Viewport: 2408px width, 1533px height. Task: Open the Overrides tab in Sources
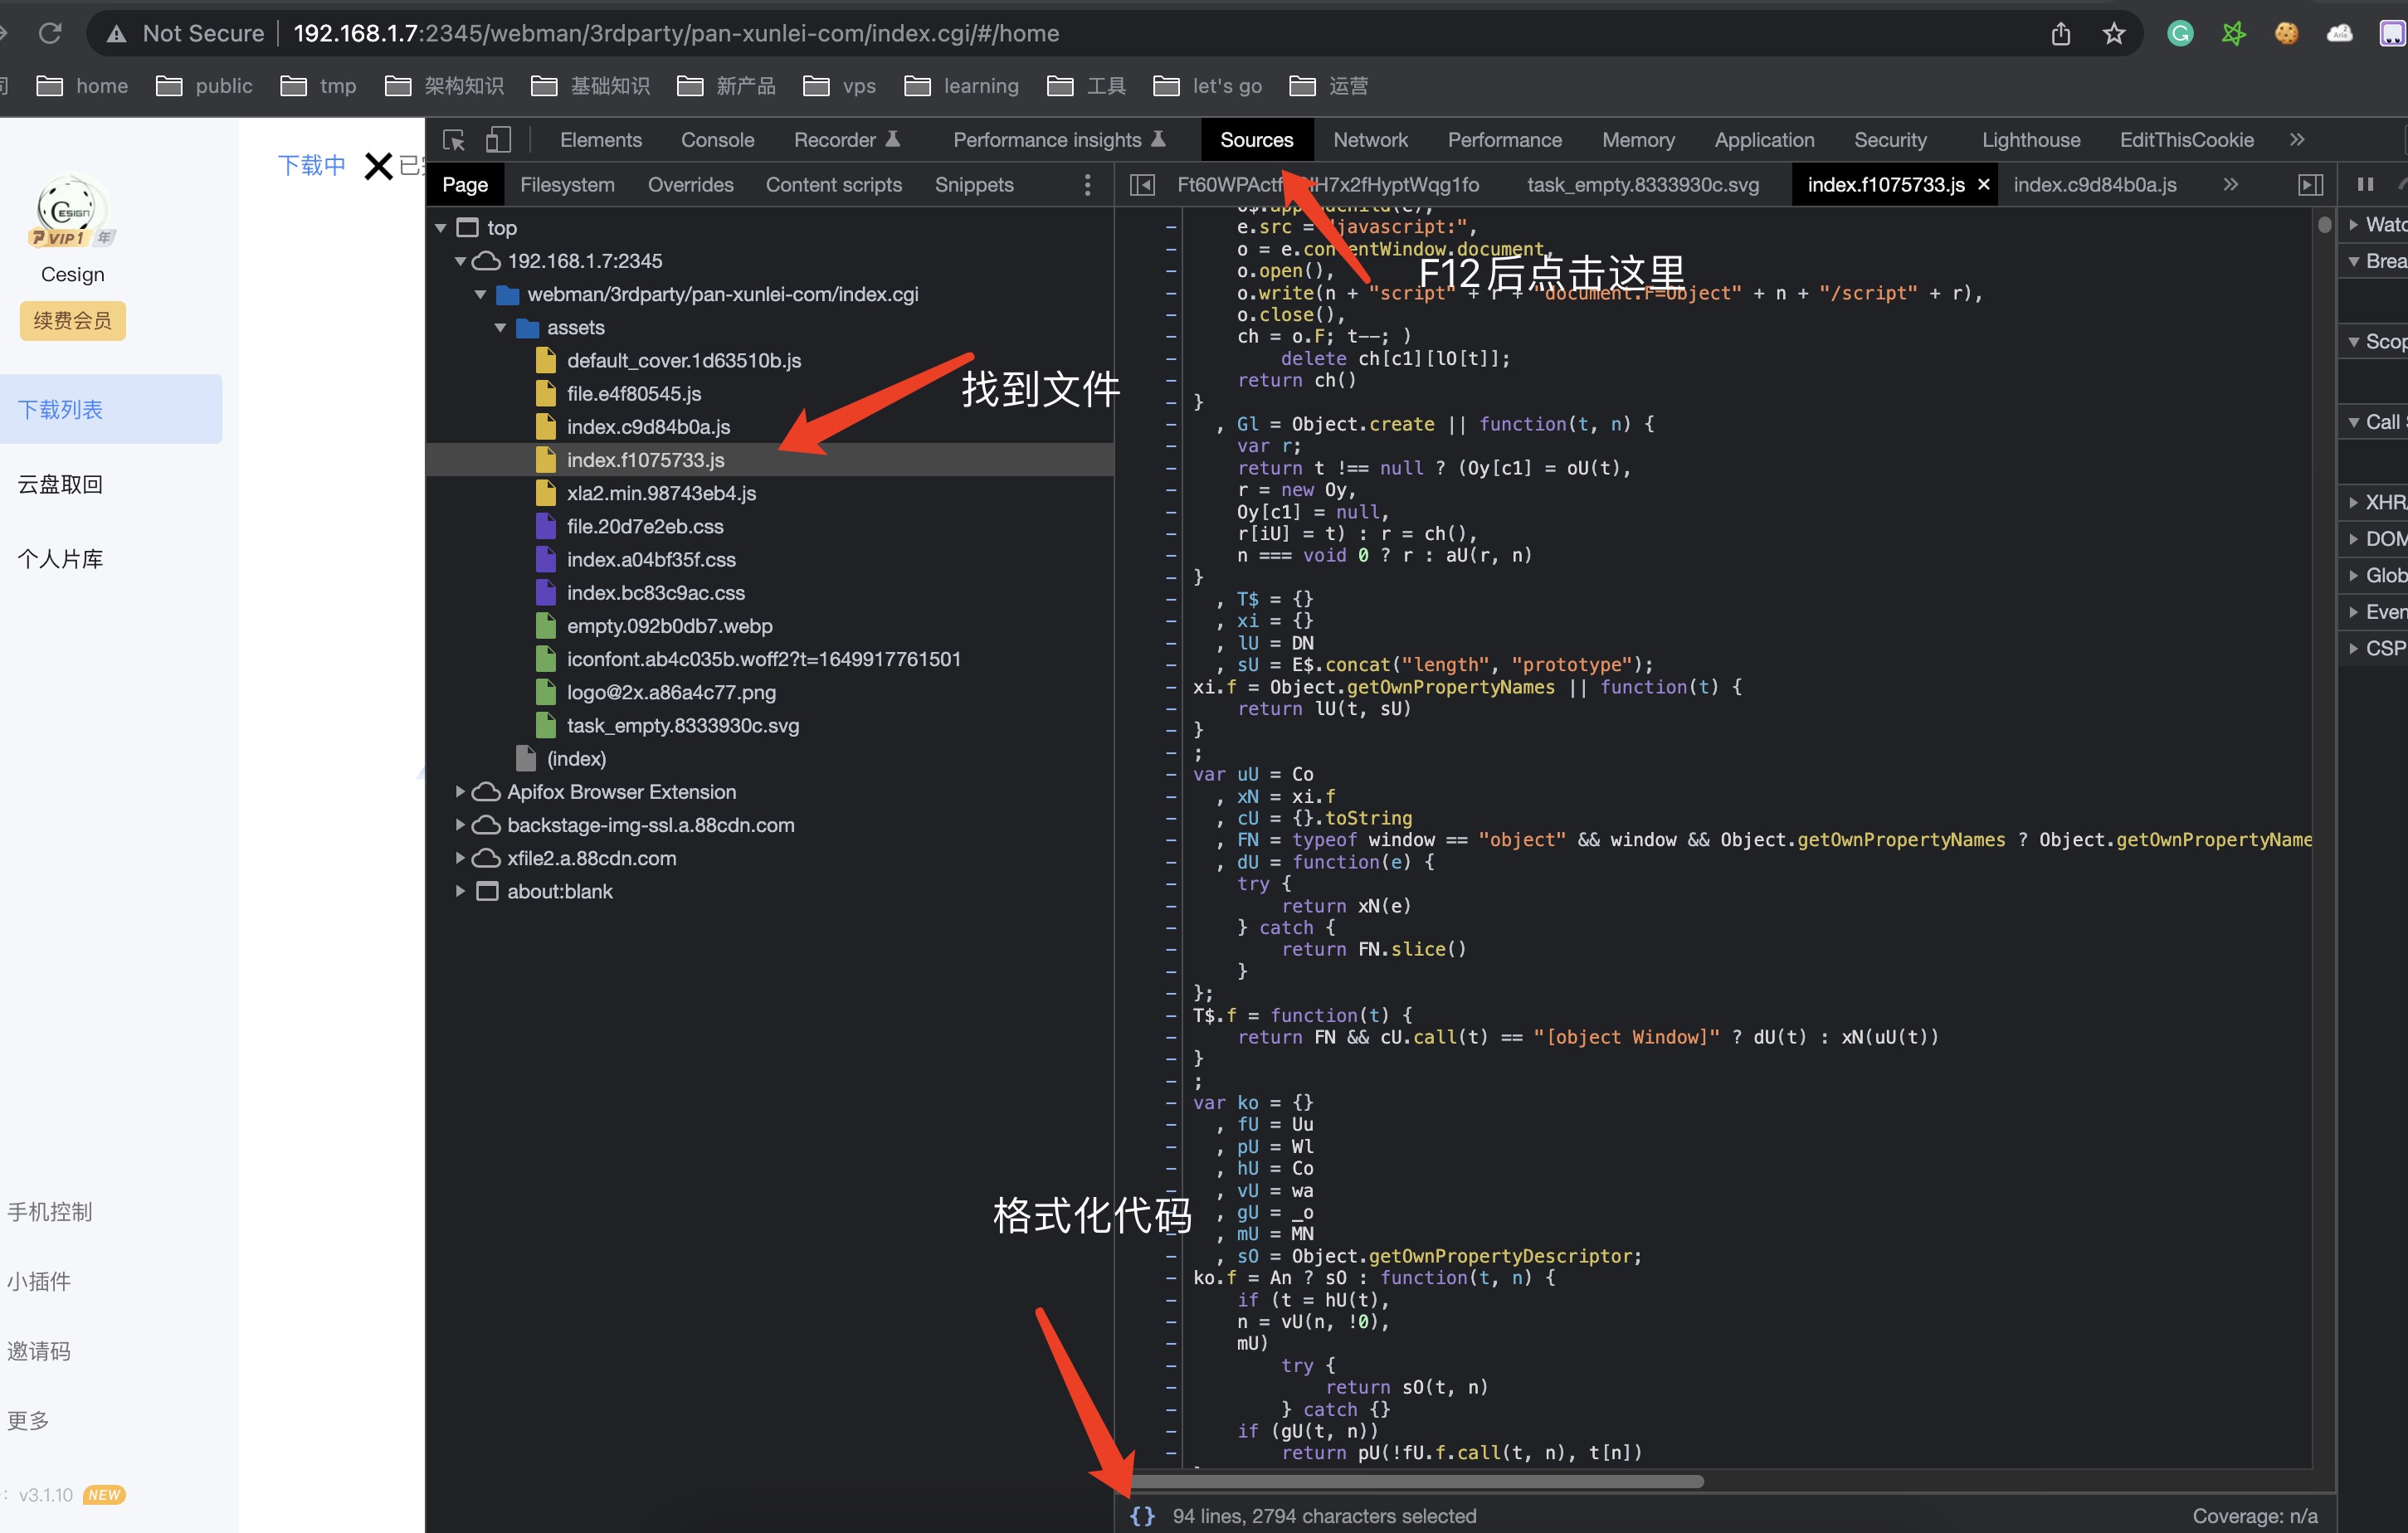coord(688,182)
